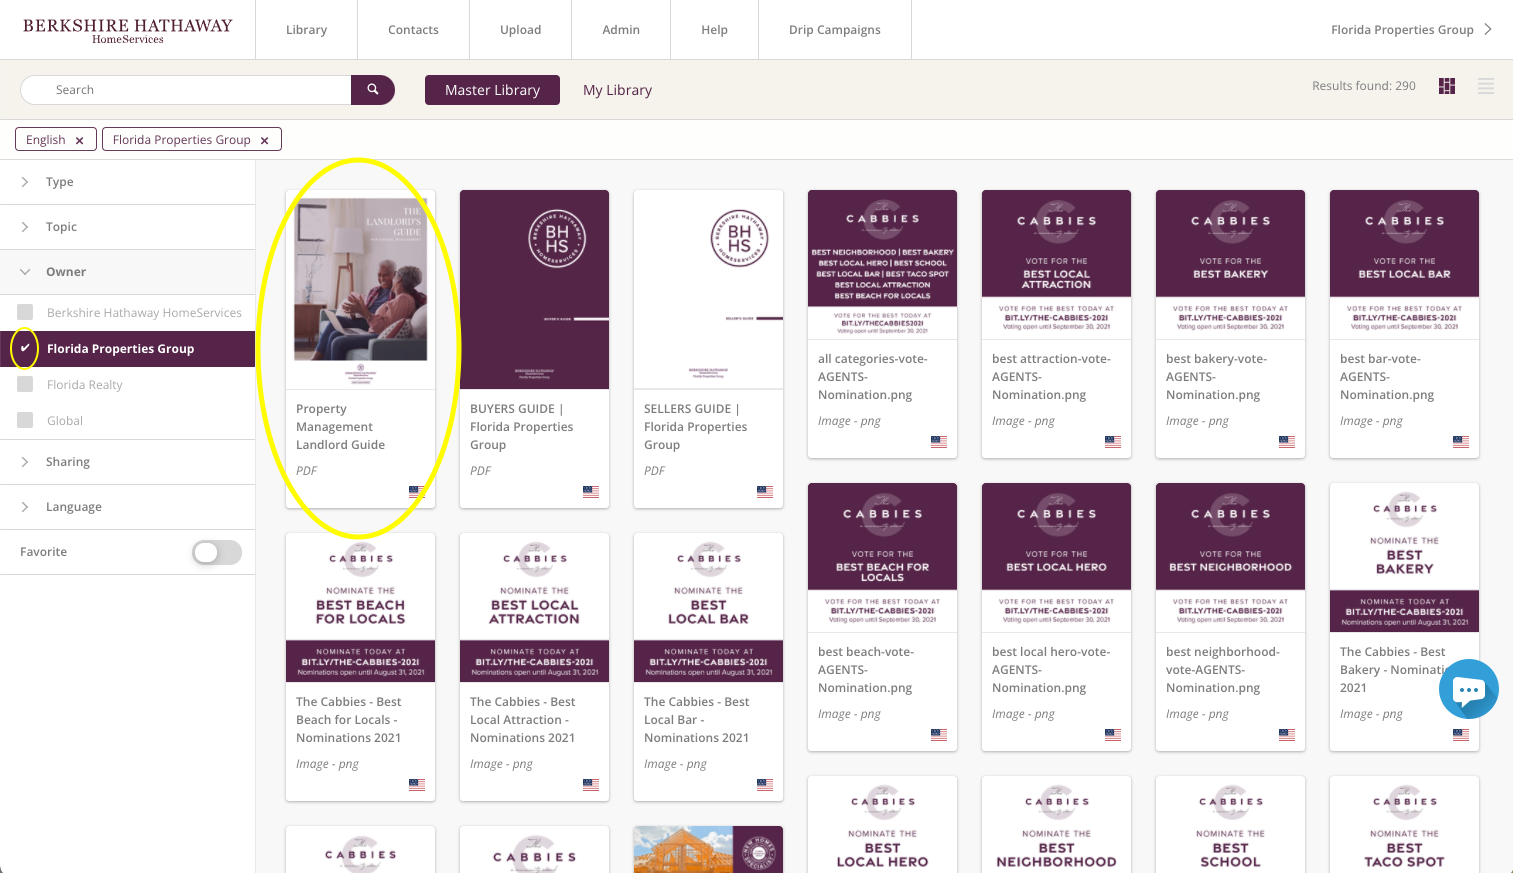
Task: Switch to My Library tab
Action: pos(617,90)
